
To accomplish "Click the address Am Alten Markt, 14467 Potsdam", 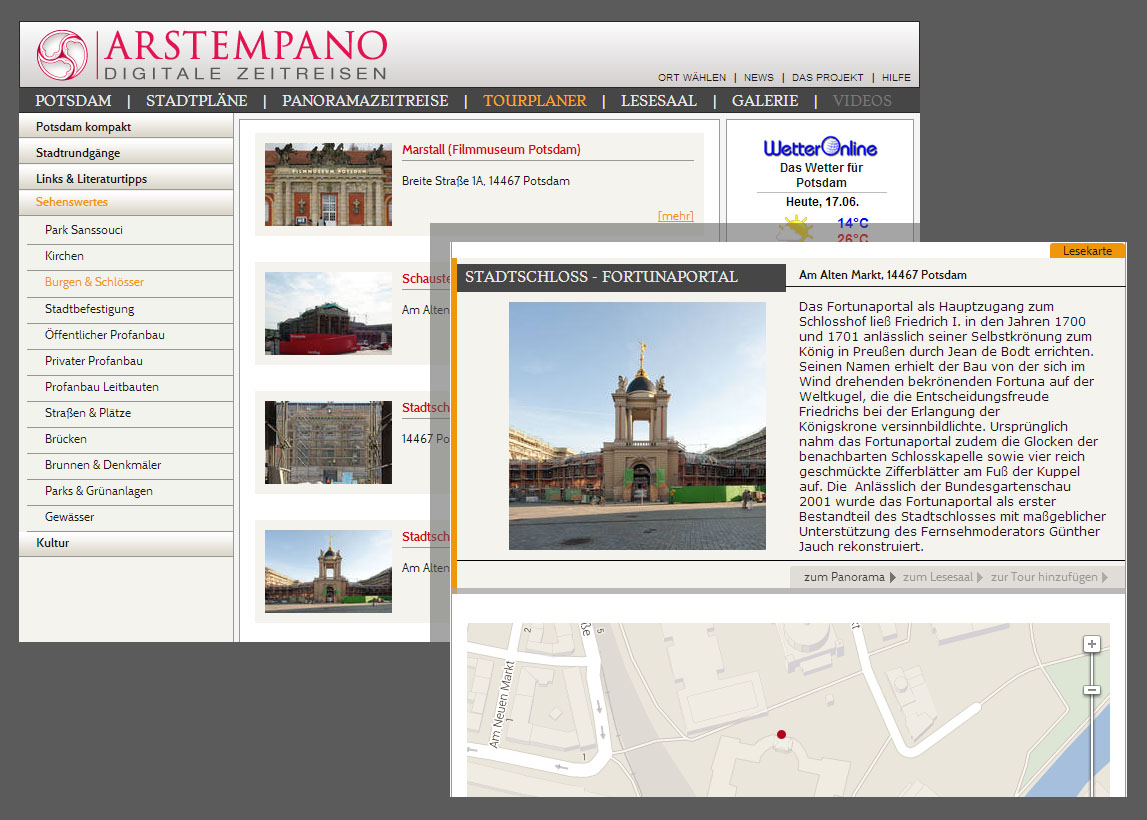I will pyautogui.click(x=882, y=275).
